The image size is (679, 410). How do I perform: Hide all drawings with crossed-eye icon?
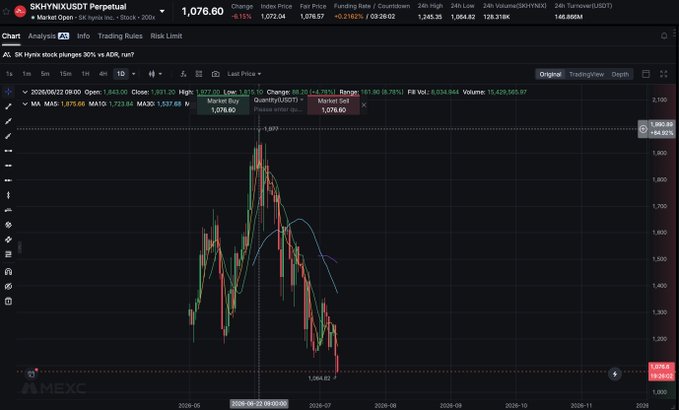pos(8,287)
